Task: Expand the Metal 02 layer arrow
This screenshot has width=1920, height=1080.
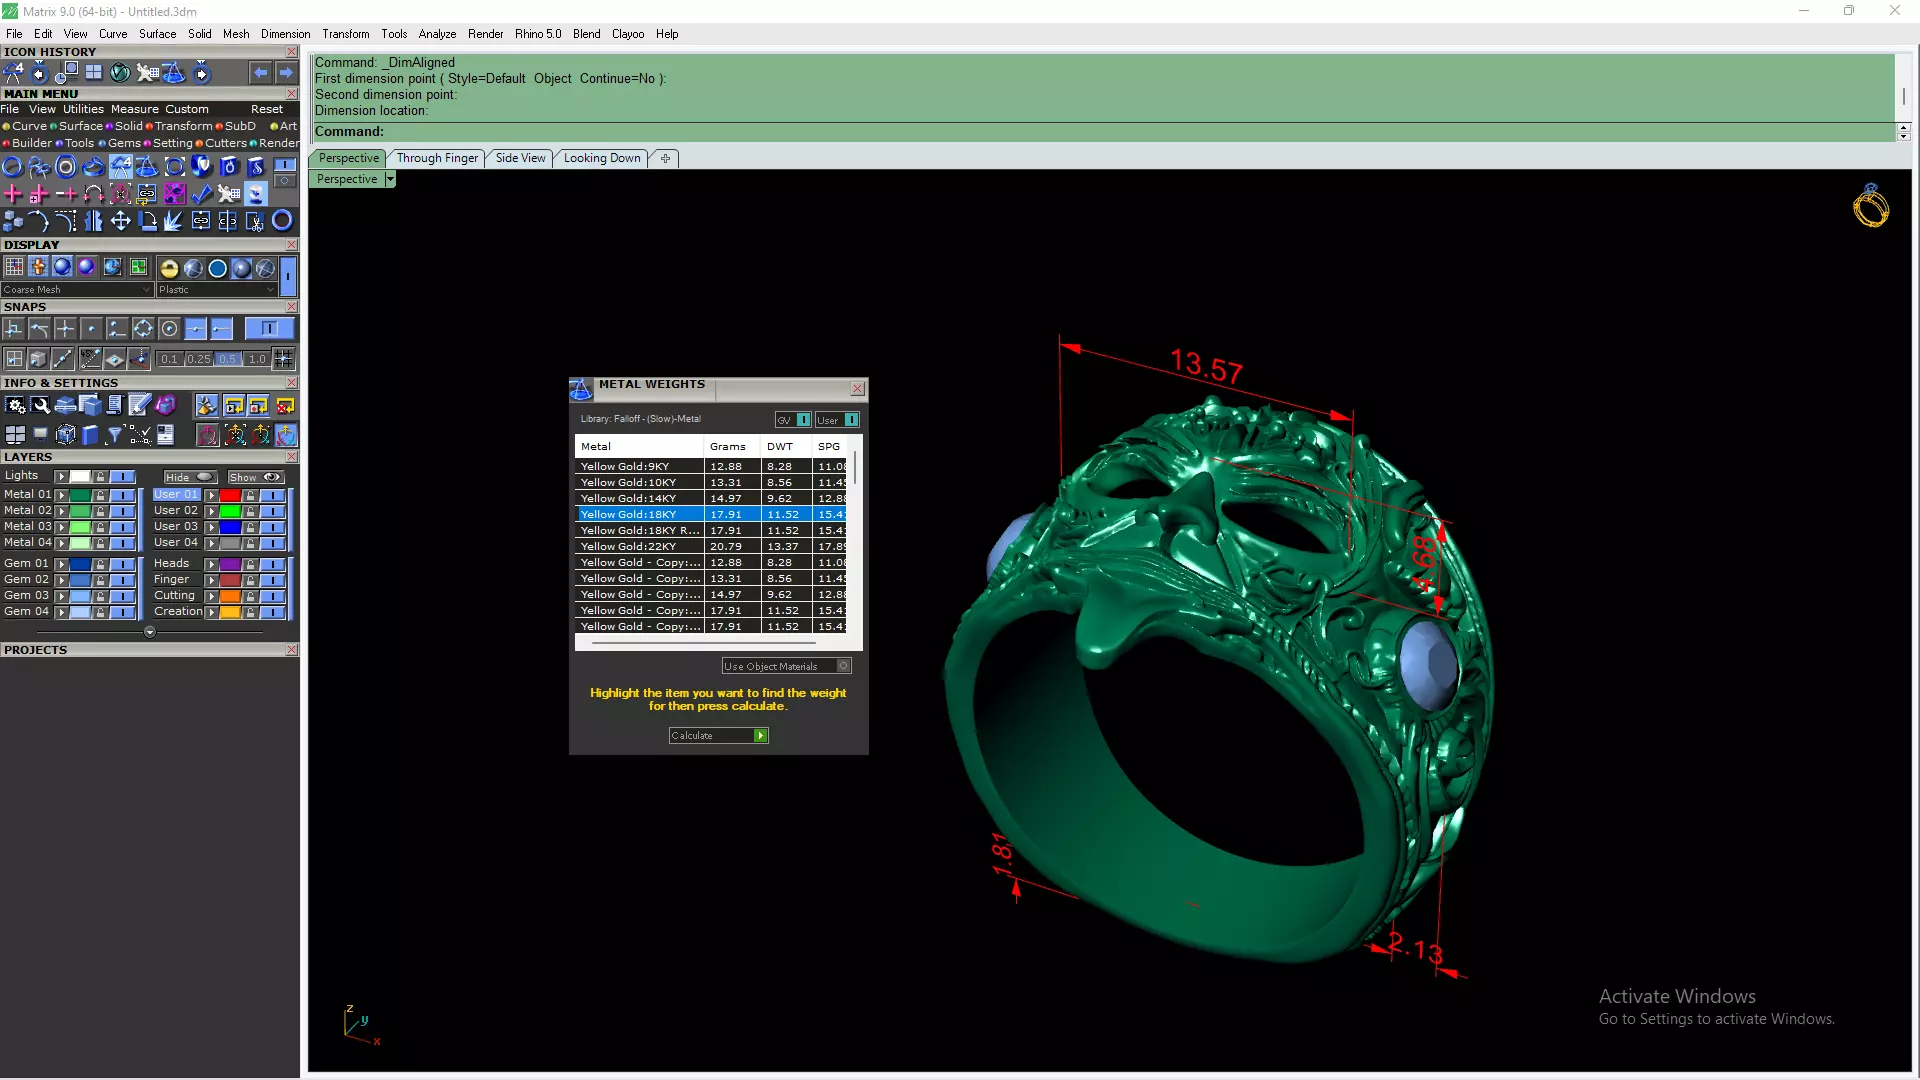Action: (x=61, y=511)
